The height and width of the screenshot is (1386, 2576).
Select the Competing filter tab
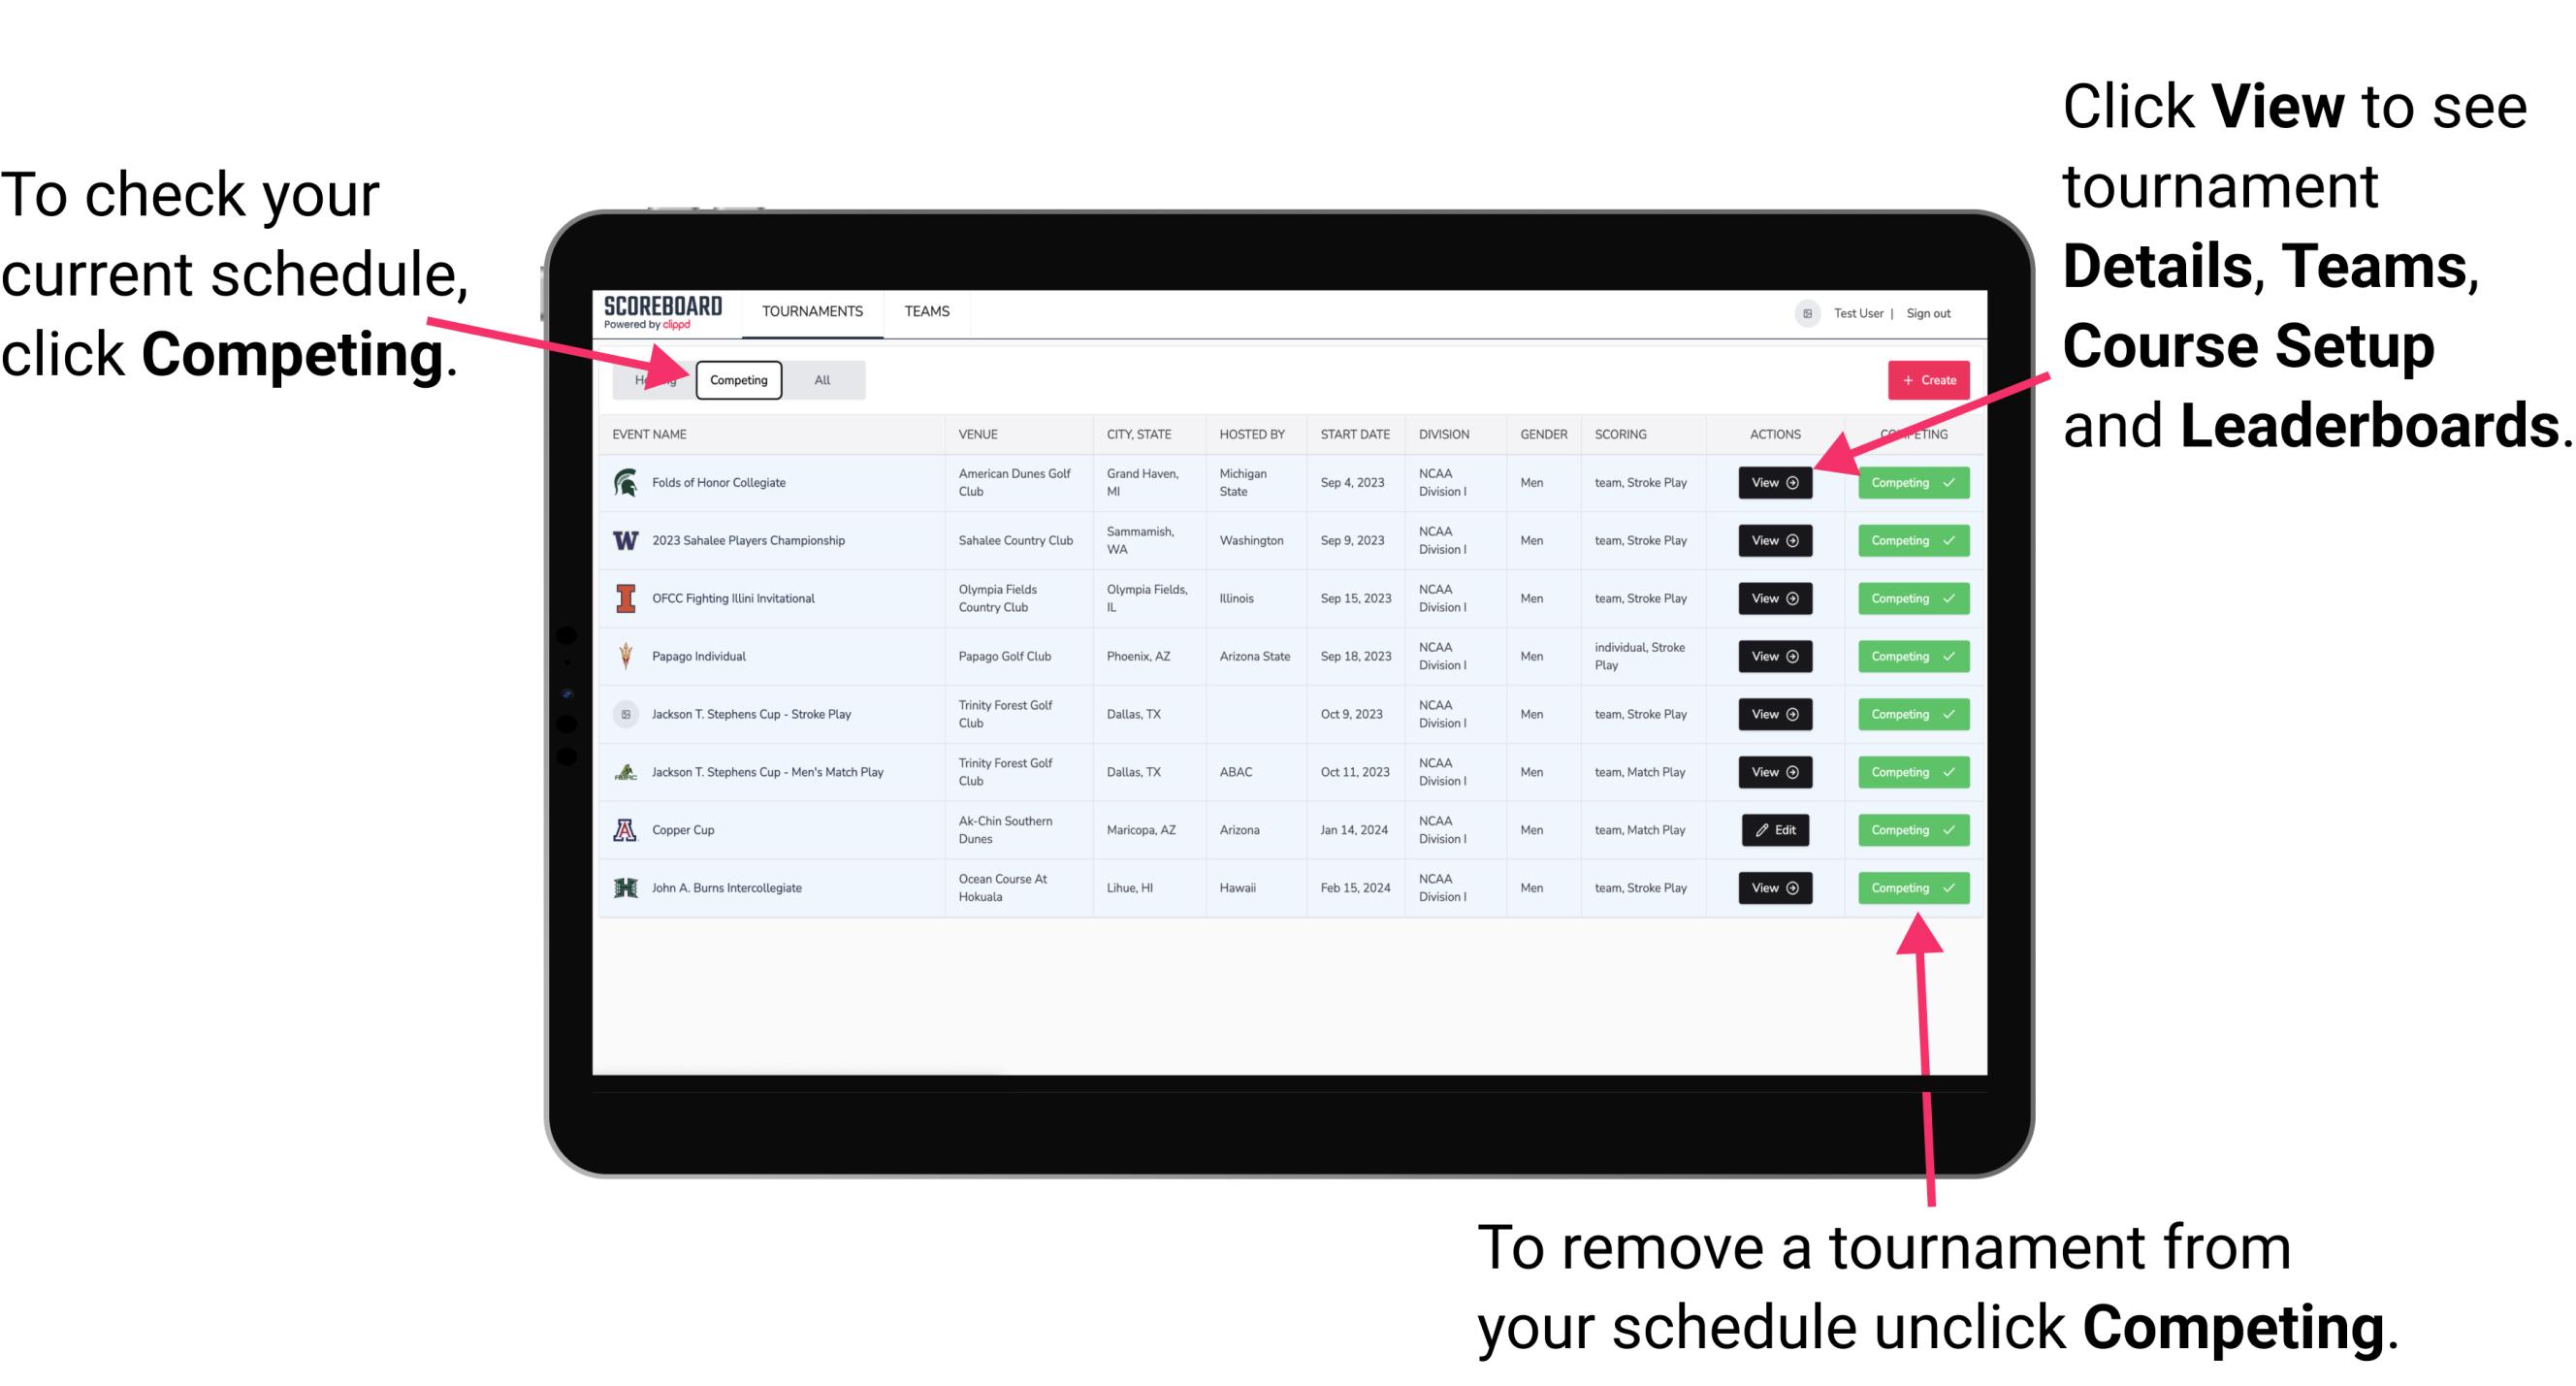pyautogui.click(x=739, y=380)
